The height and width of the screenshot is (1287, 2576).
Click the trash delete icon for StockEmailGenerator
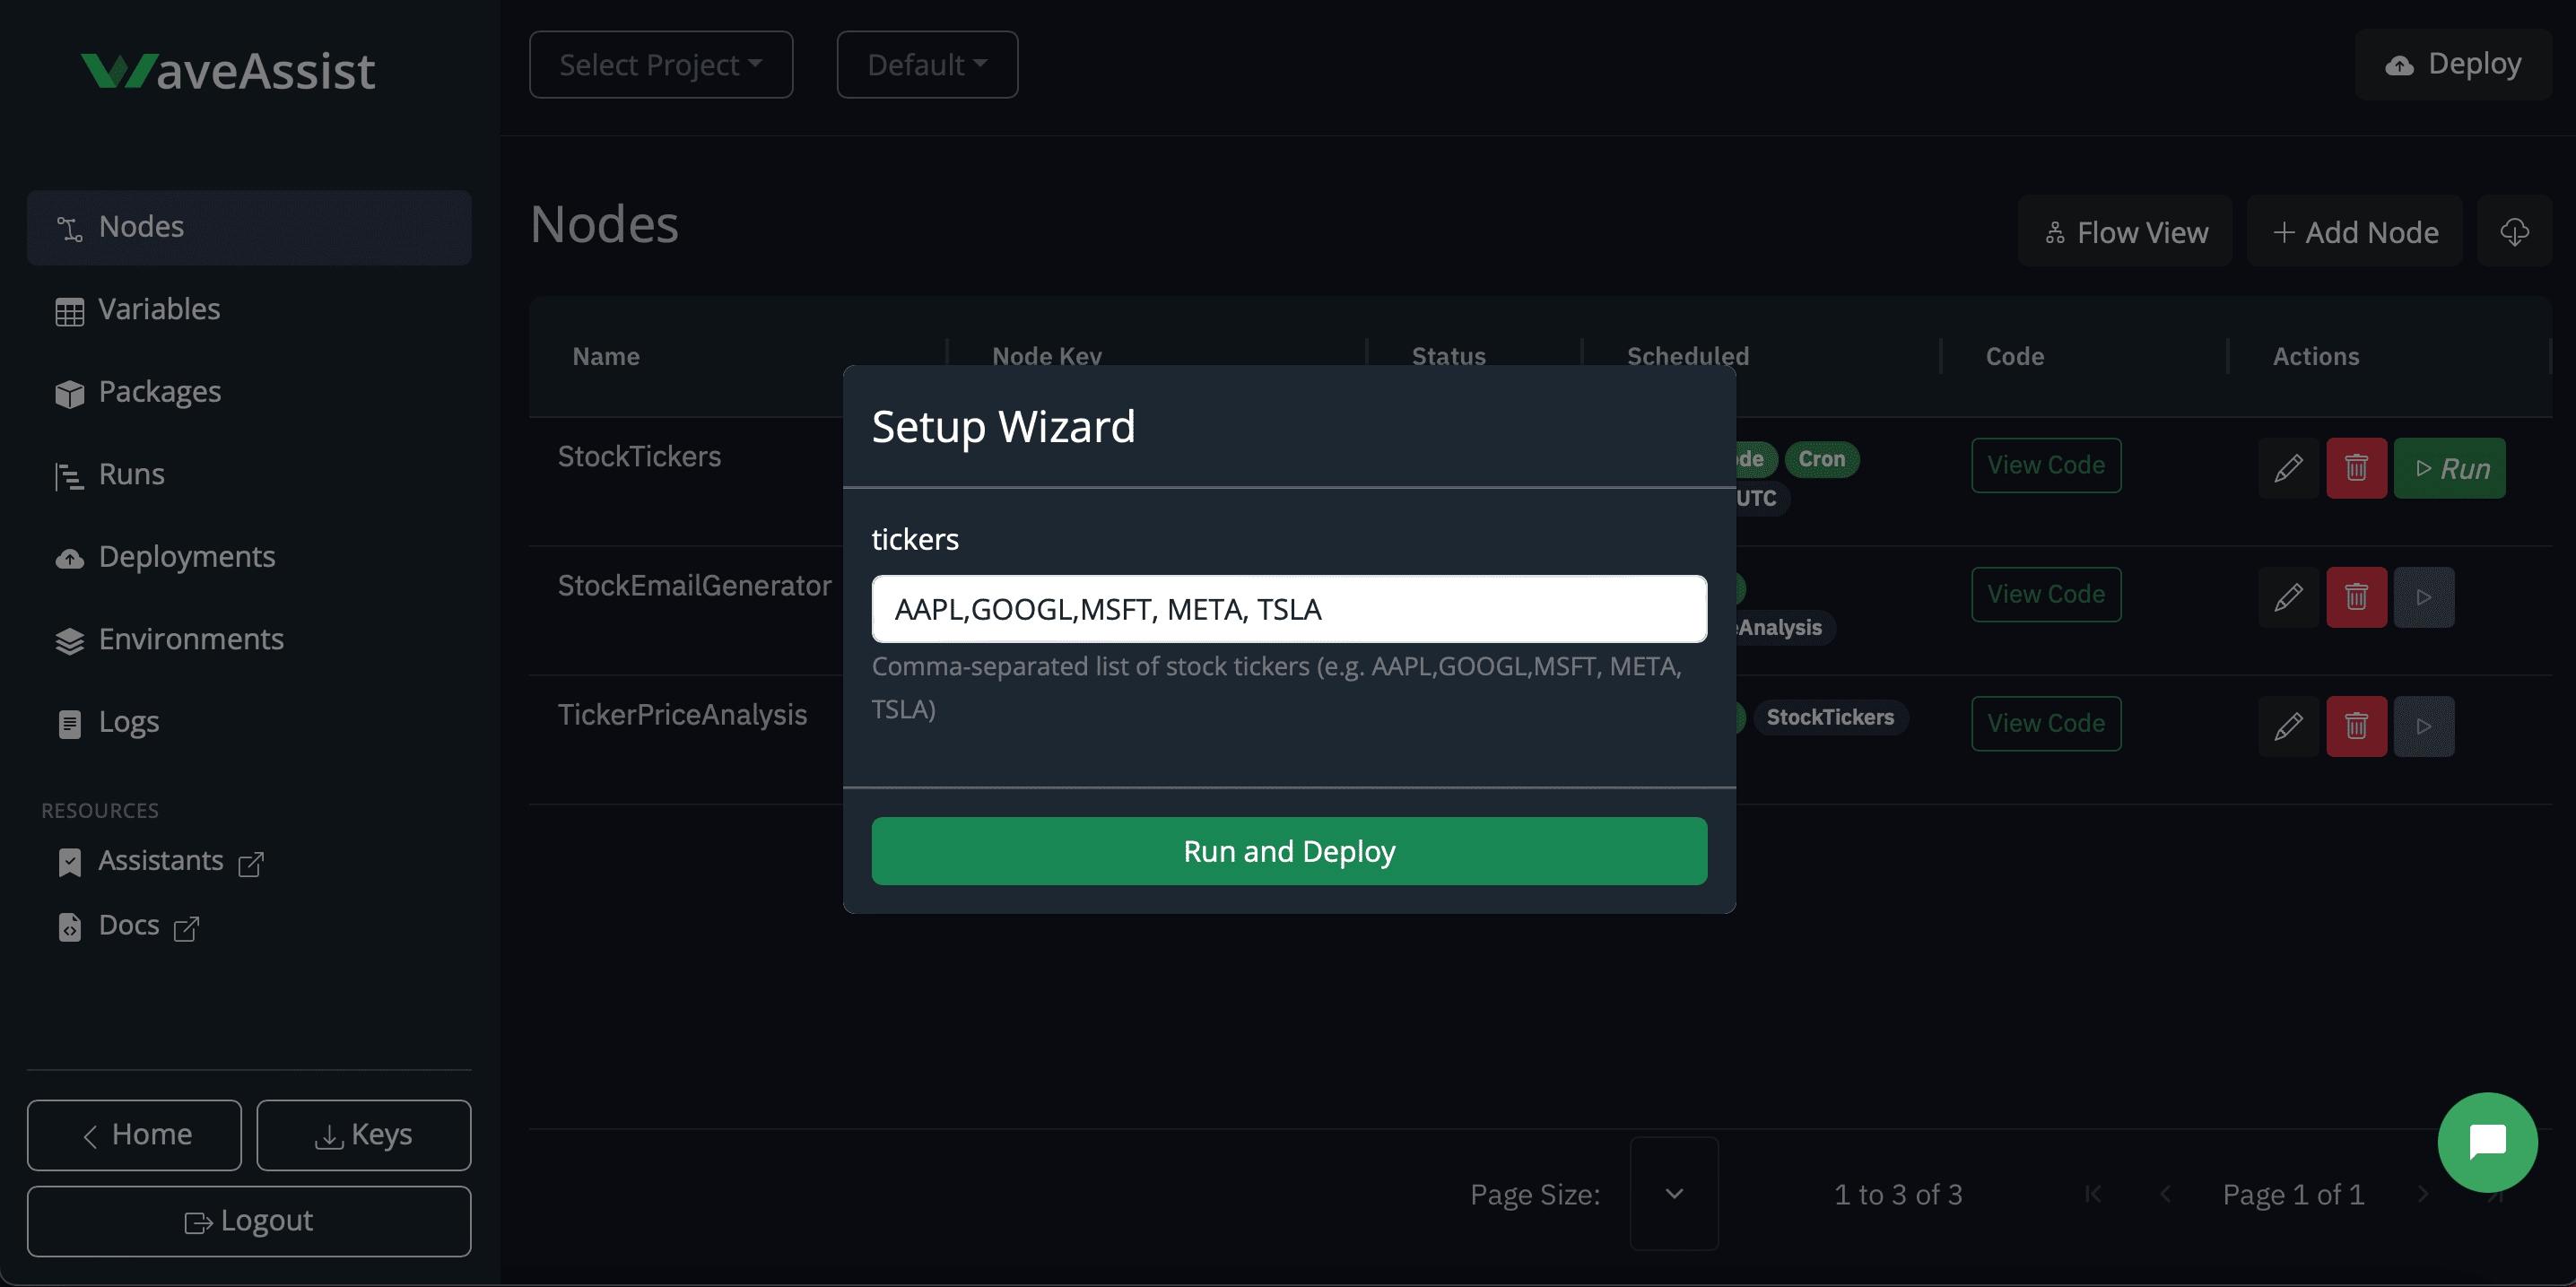[x=2356, y=597]
